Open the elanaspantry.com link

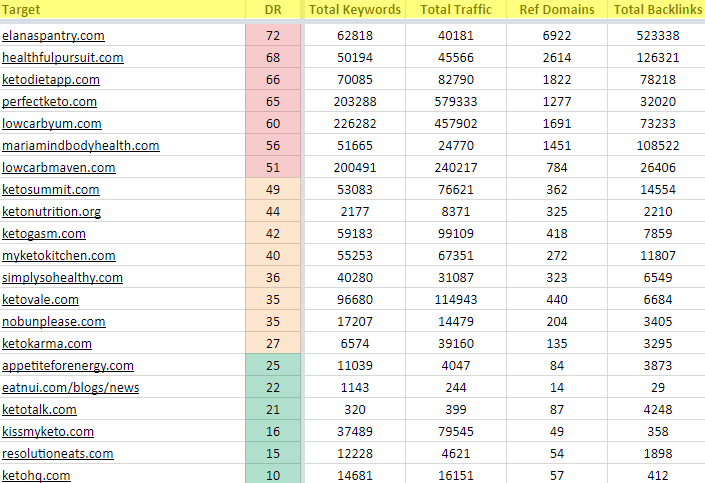coord(53,36)
